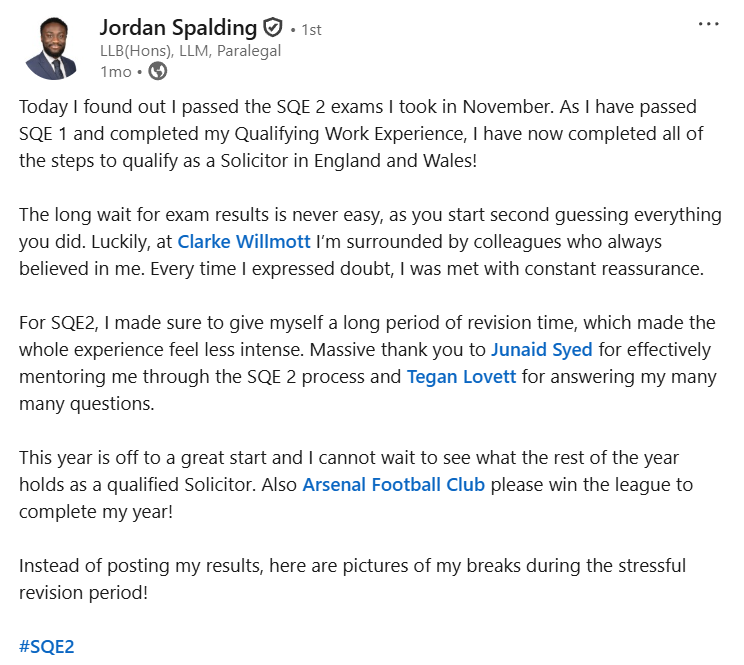Click the verified badge beside Jordan Spalding

point(272,28)
